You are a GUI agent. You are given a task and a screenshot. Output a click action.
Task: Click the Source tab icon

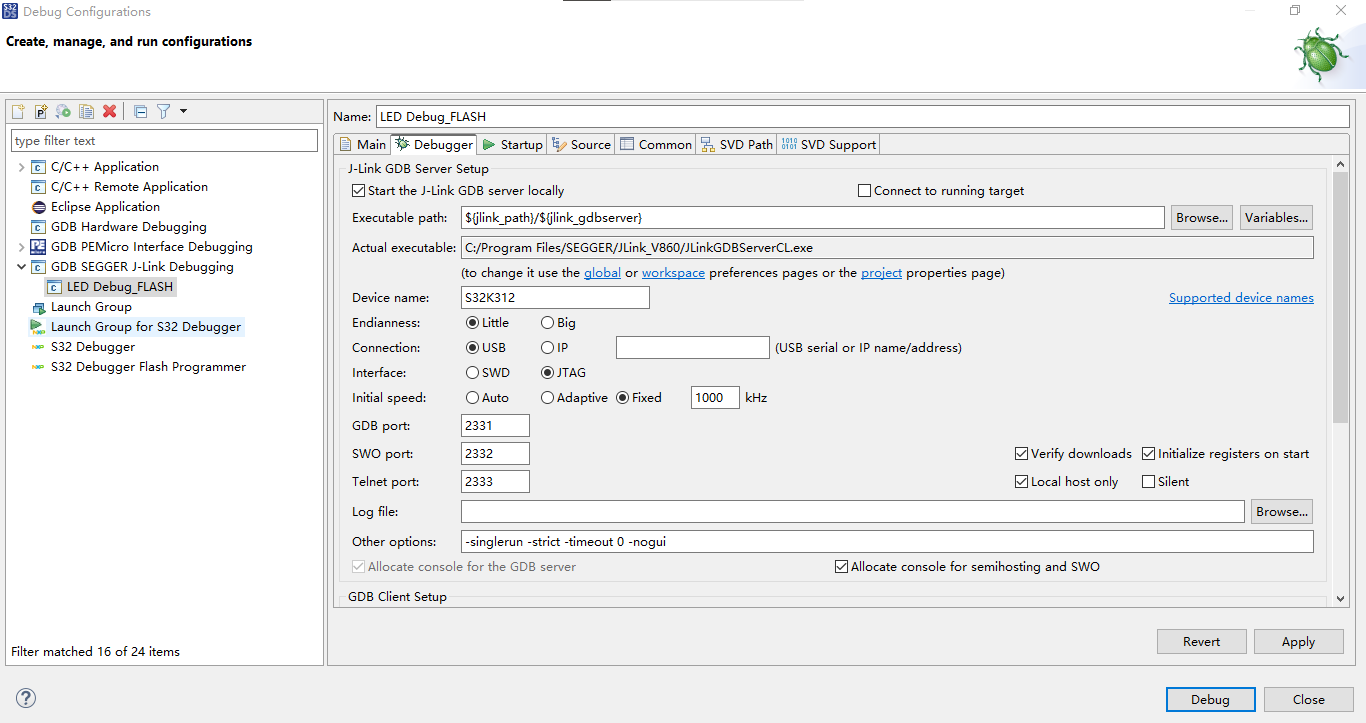pyautogui.click(x=560, y=145)
